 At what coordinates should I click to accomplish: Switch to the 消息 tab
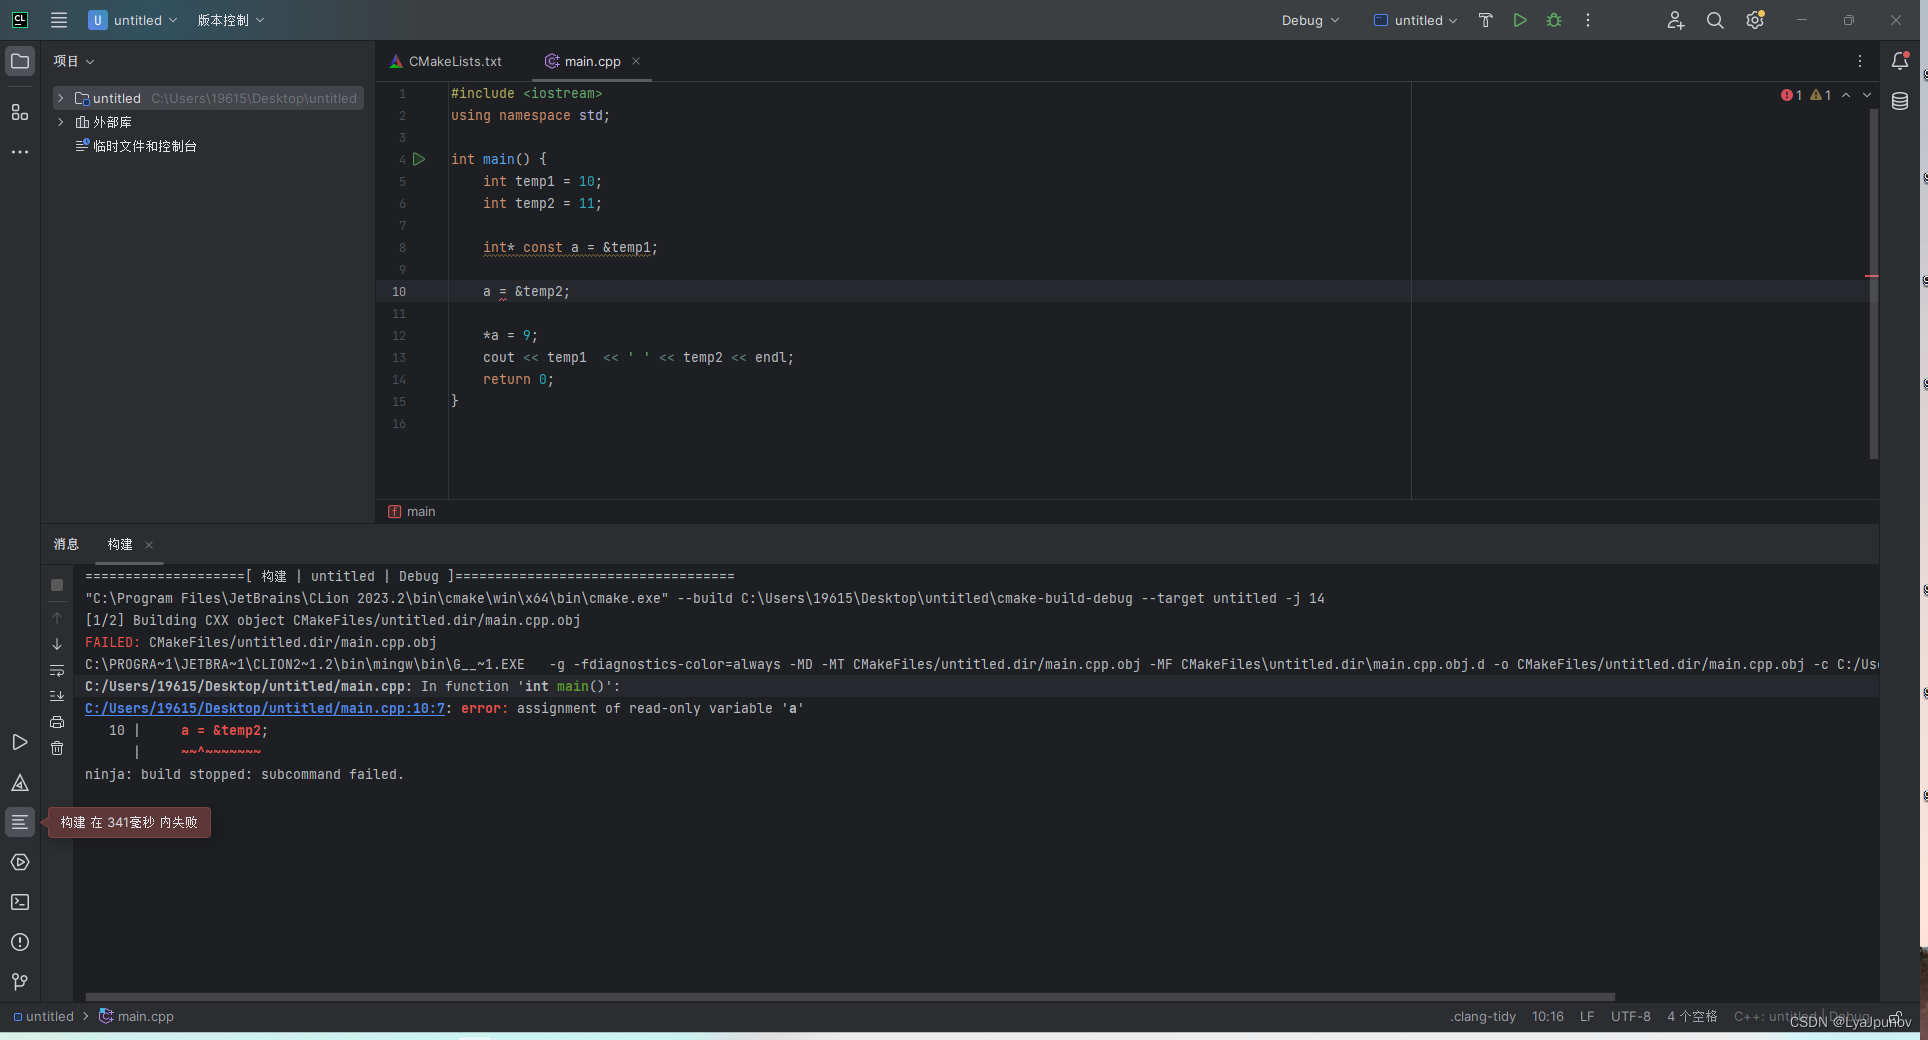coord(66,544)
